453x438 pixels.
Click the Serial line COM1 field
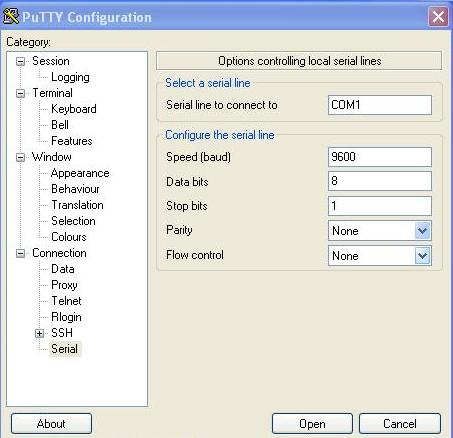click(x=380, y=105)
